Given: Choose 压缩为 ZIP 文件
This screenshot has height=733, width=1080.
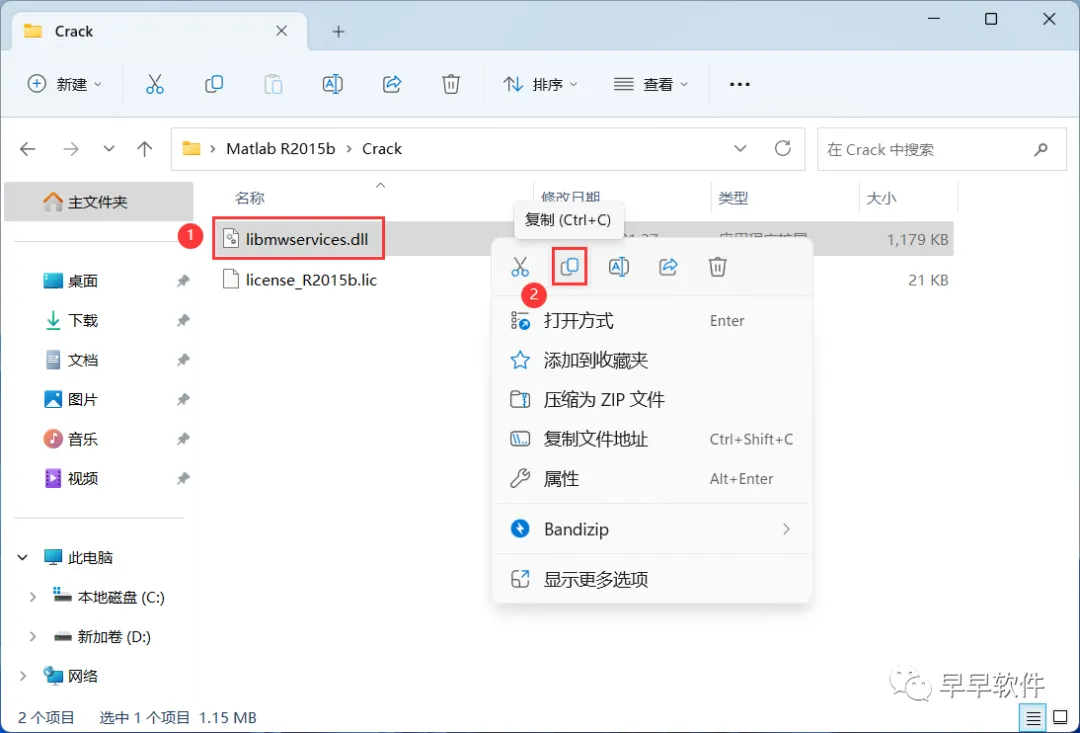Looking at the screenshot, I should [x=652, y=400].
